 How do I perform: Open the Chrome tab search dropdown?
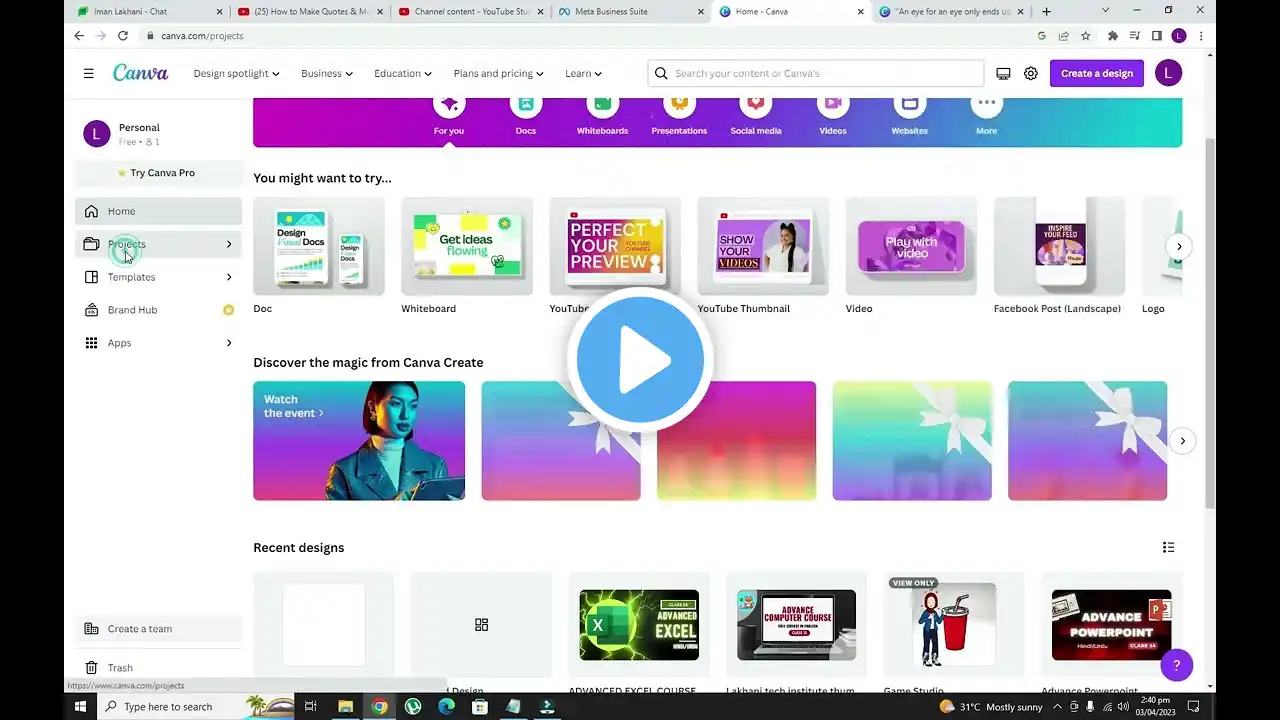[1106, 11]
